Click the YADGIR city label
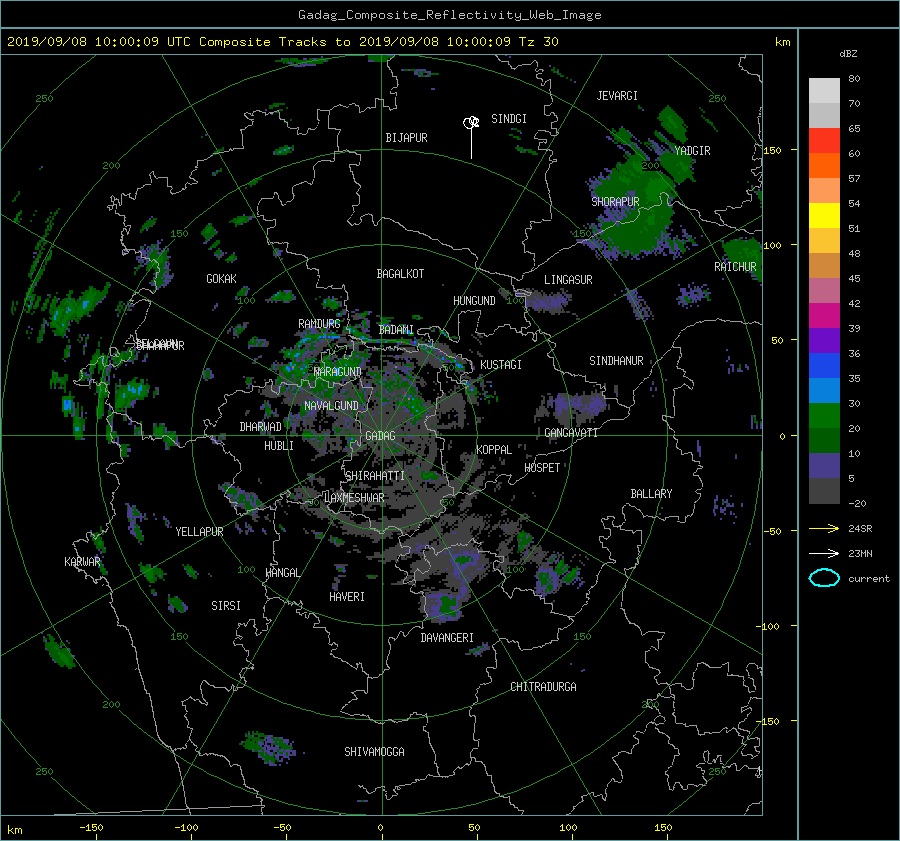The height and width of the screenshot is (841, 900). (692, 151)
